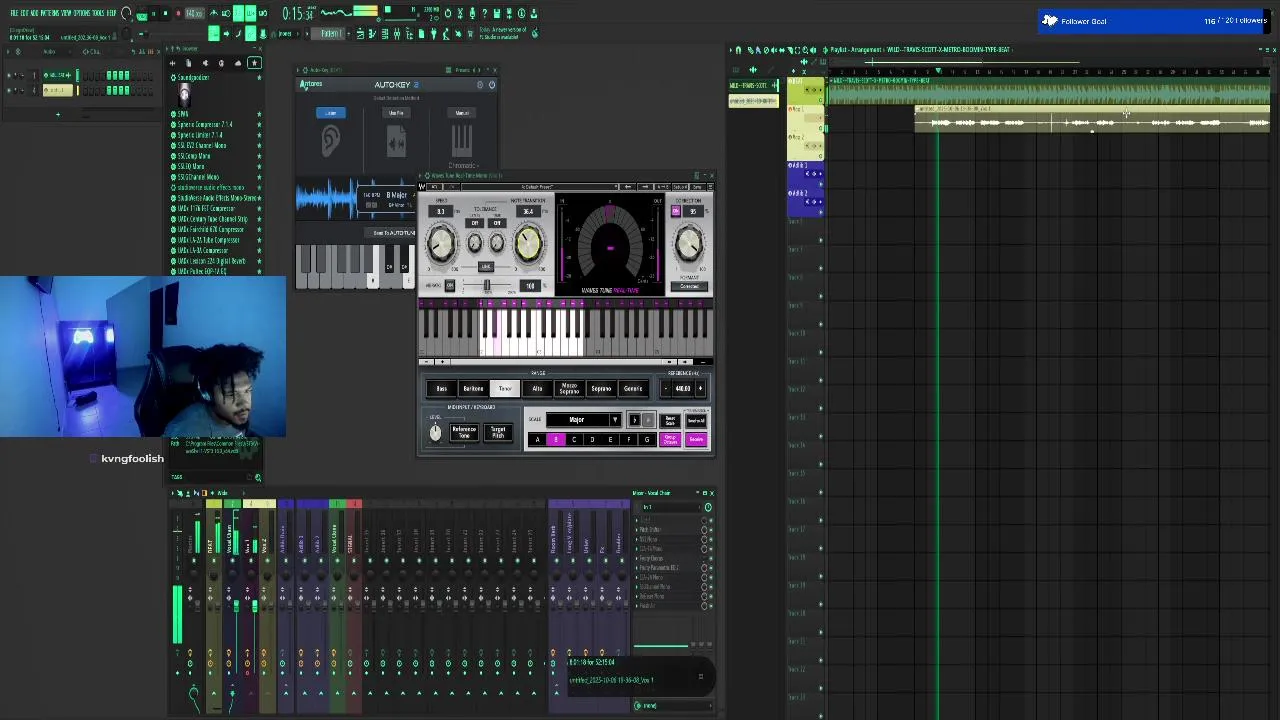Toggle favorite star next to Soundgoodizer

259,78
